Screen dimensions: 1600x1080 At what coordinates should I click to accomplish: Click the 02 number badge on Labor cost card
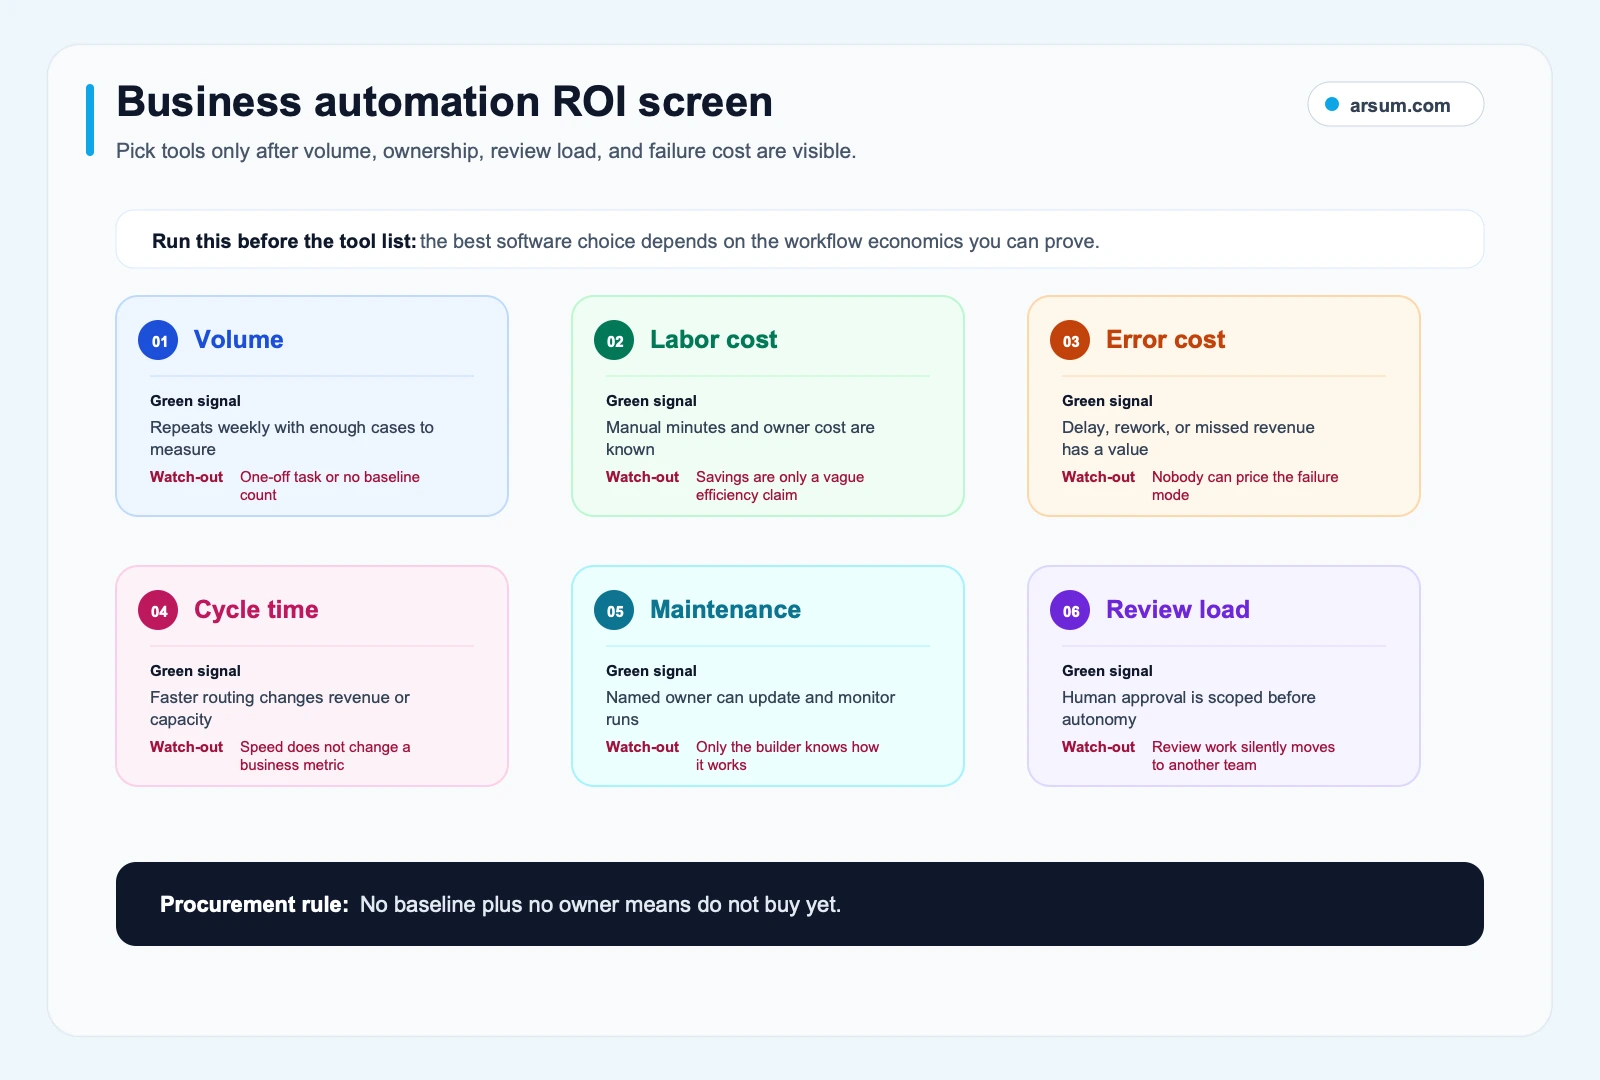tap(614, 341)
